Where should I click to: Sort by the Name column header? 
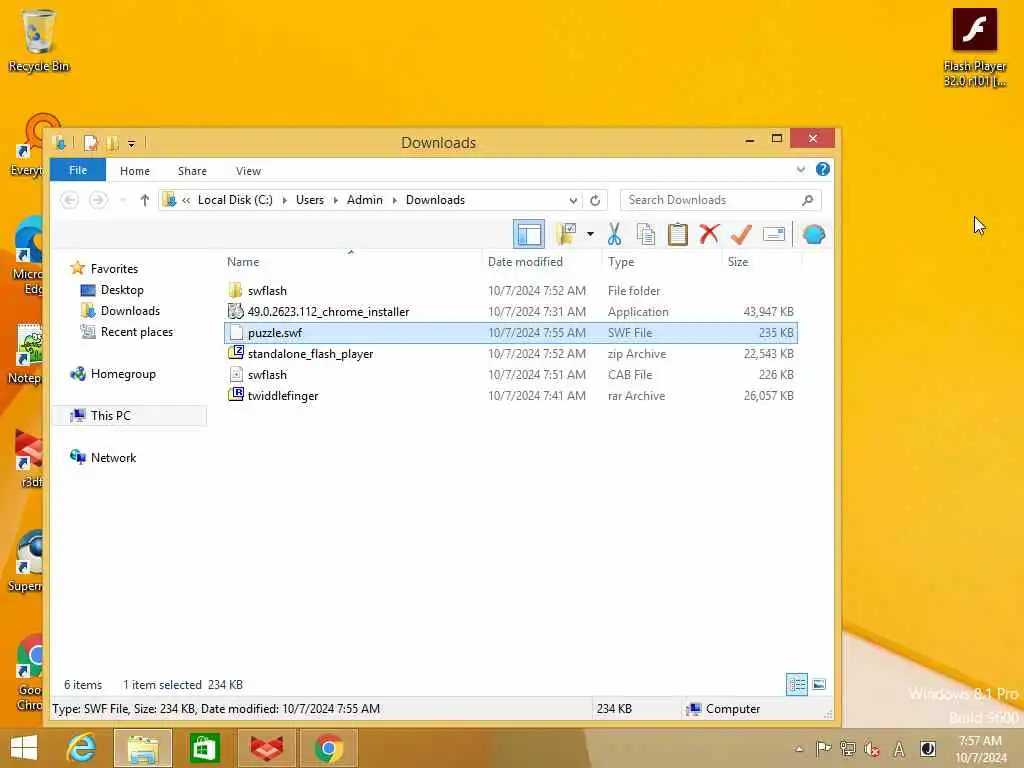[243, 261]
